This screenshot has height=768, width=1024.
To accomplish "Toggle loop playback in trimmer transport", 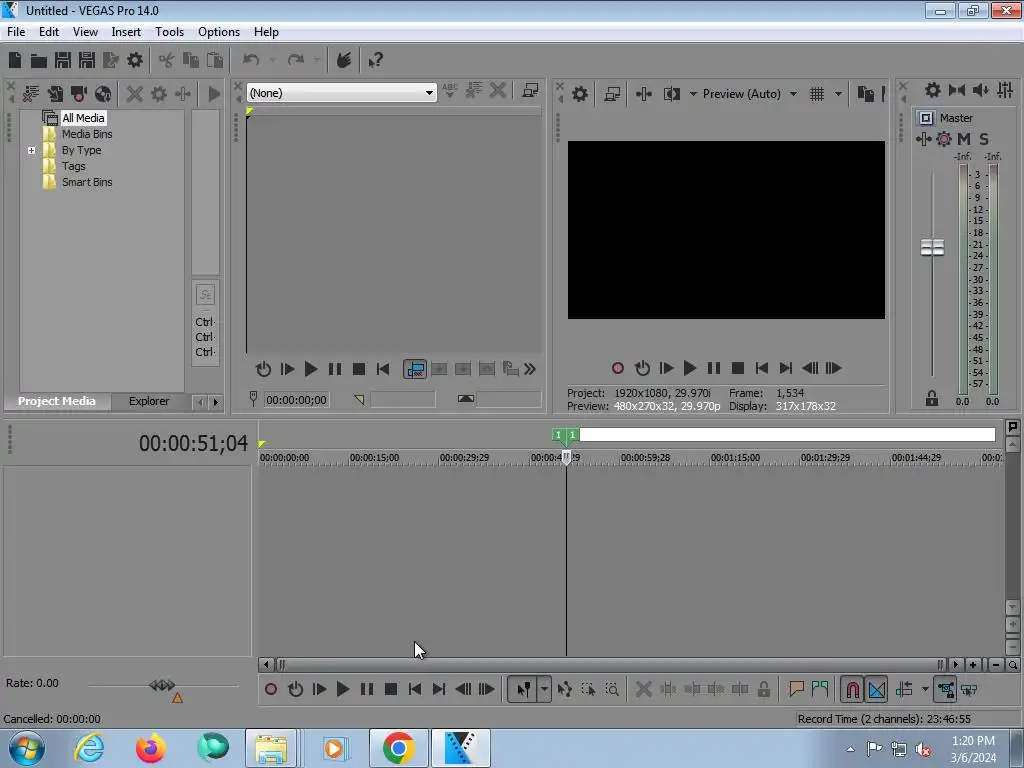I will click(x=263, y=369).
